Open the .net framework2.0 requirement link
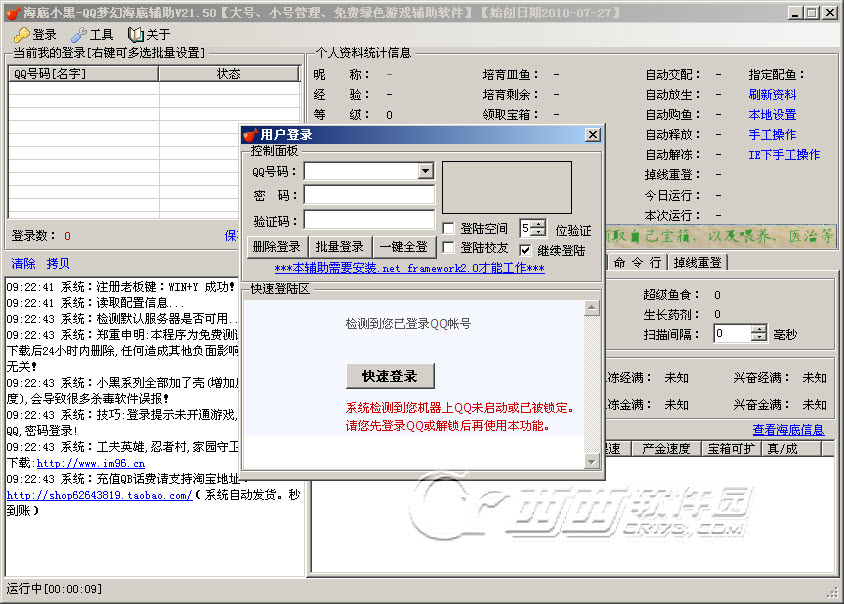 coord(410,268)
